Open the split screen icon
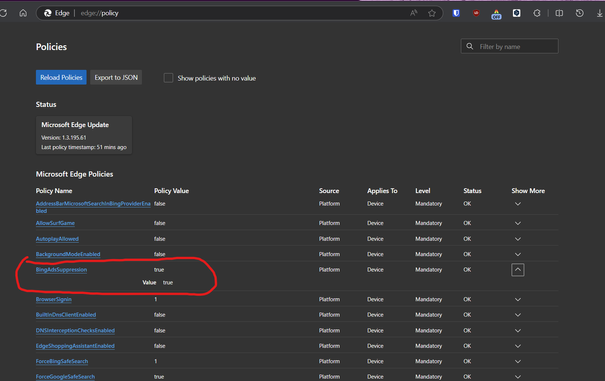This screenshot has width=605, height=381. 559,13
